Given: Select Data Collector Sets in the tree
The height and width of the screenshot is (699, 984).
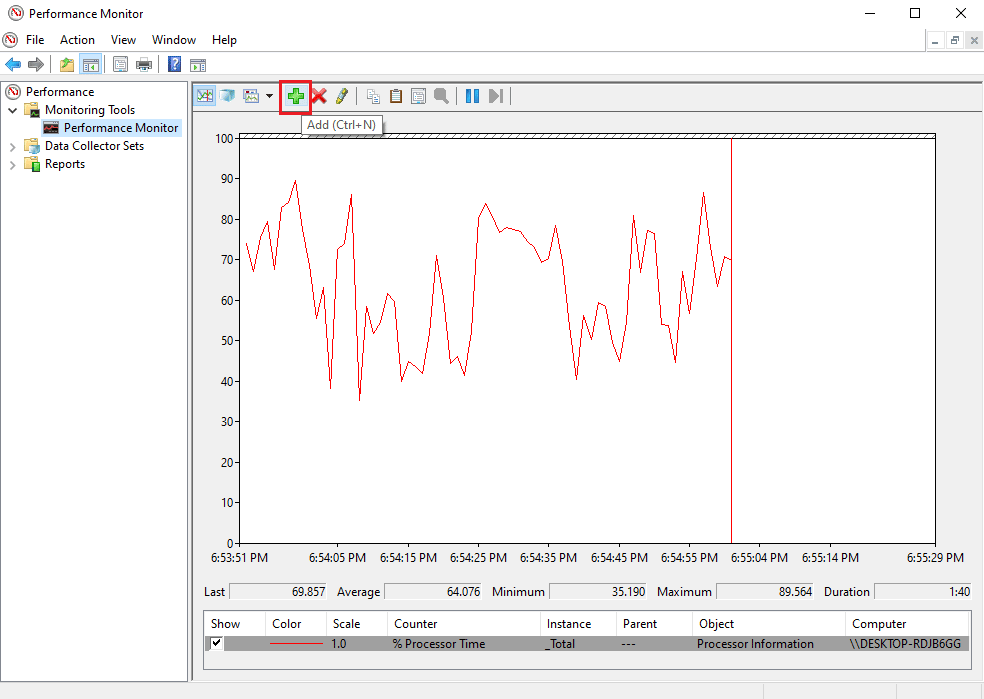Looking at the screenshot, I should 94,146.
